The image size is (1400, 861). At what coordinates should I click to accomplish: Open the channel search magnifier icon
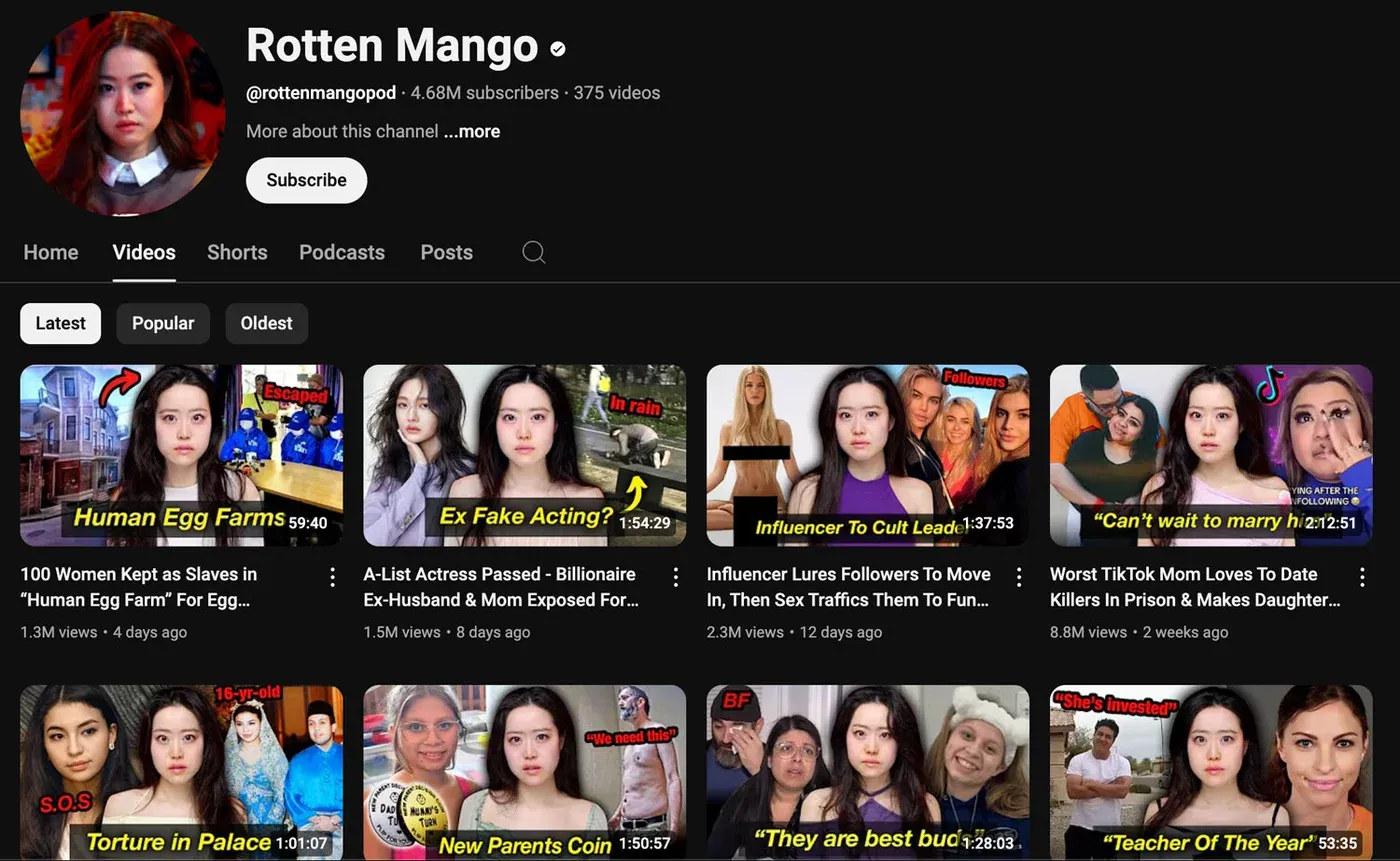pos(534,252)
